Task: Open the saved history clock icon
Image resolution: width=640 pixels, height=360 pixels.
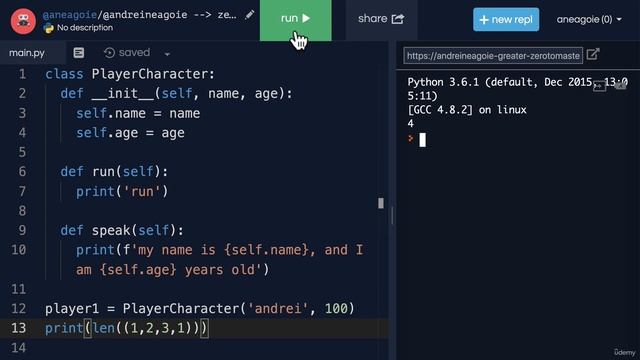Action: click(x=109, y=53)
